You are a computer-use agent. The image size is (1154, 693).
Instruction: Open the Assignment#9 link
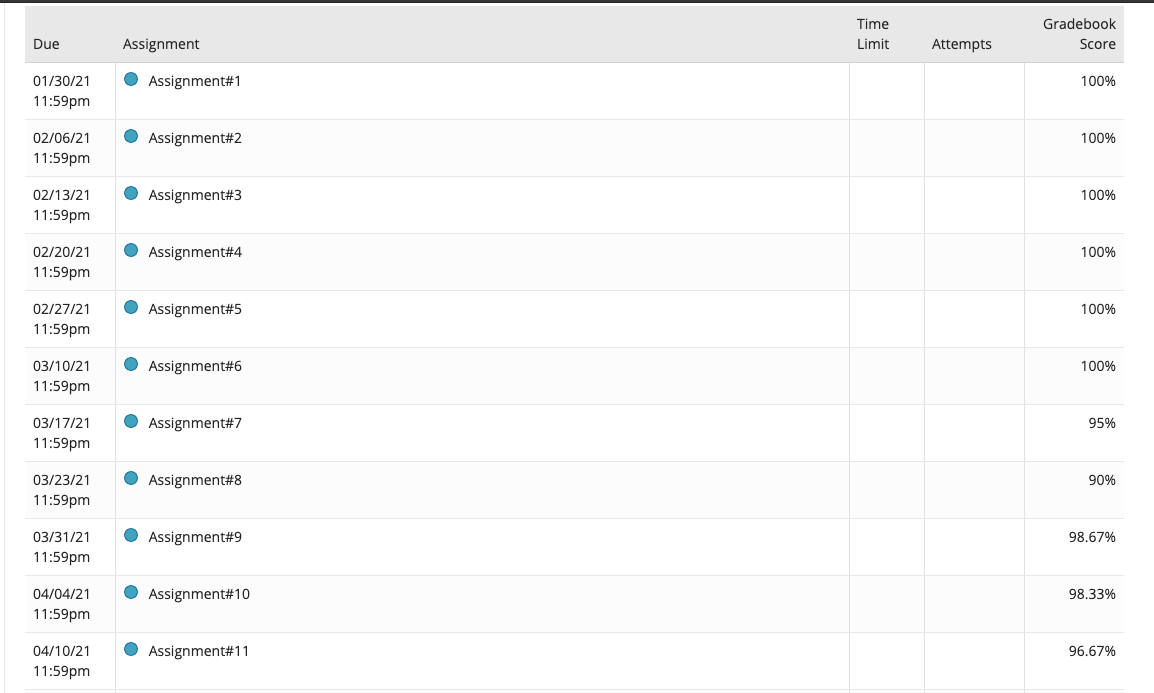tap(195, 537)
